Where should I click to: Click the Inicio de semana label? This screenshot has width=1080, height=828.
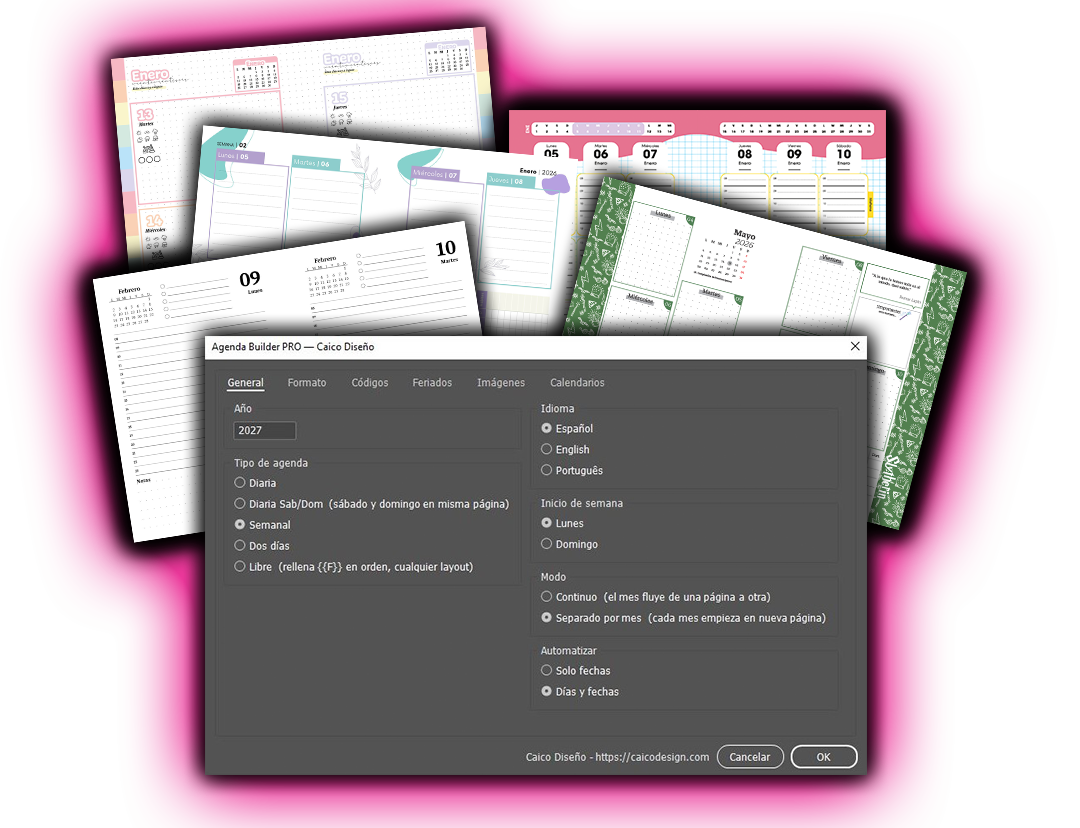pyautogui.click(x=581, y=504)
